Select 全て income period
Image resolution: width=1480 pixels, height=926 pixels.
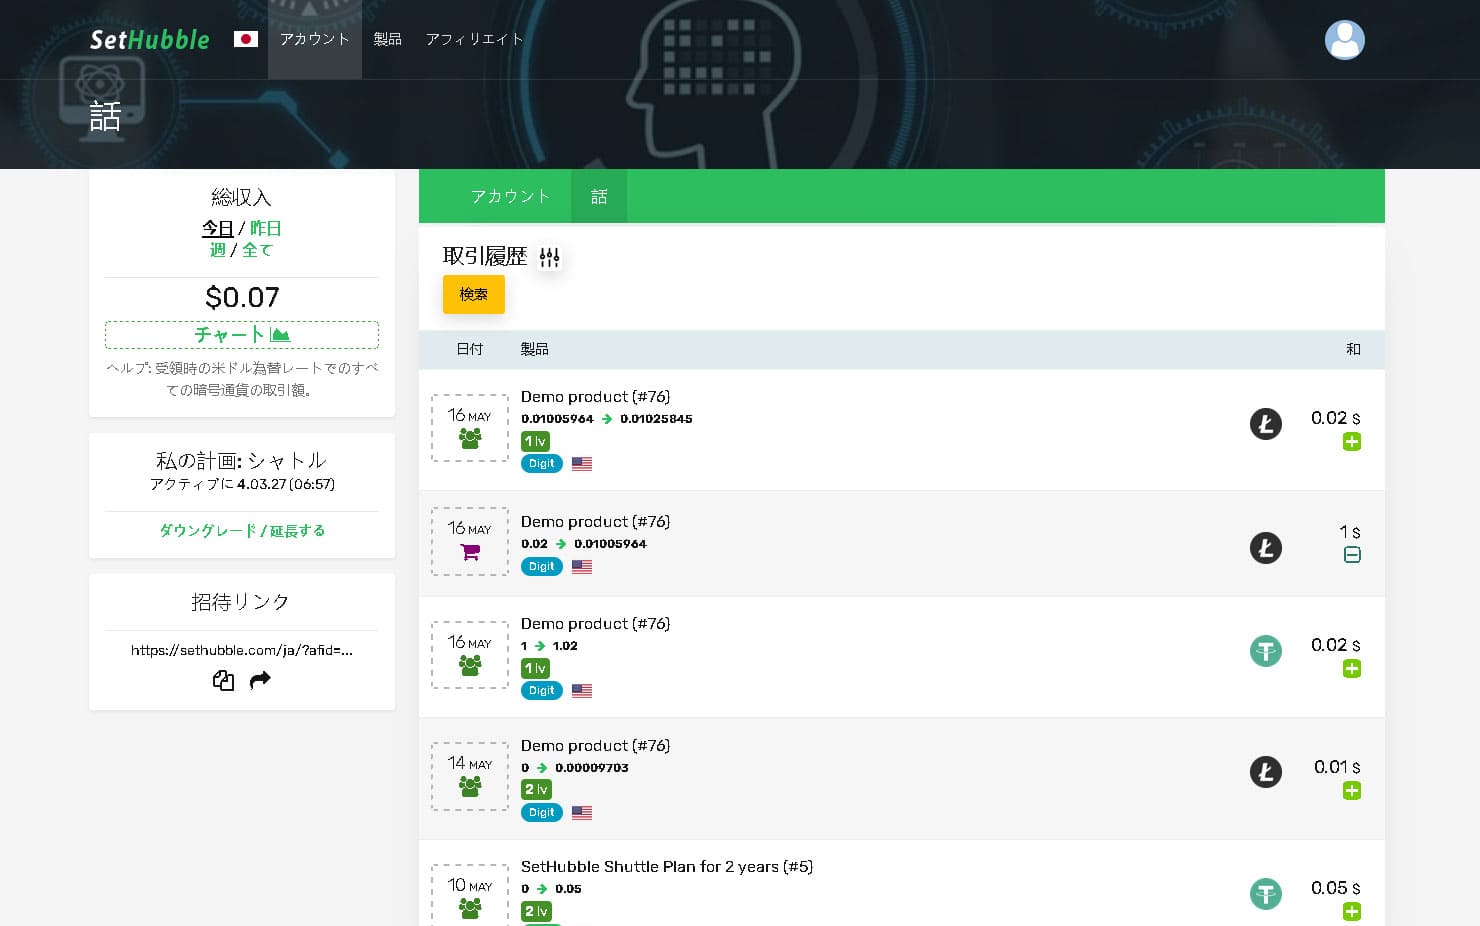pyautogui.click(x=257, y=250)
